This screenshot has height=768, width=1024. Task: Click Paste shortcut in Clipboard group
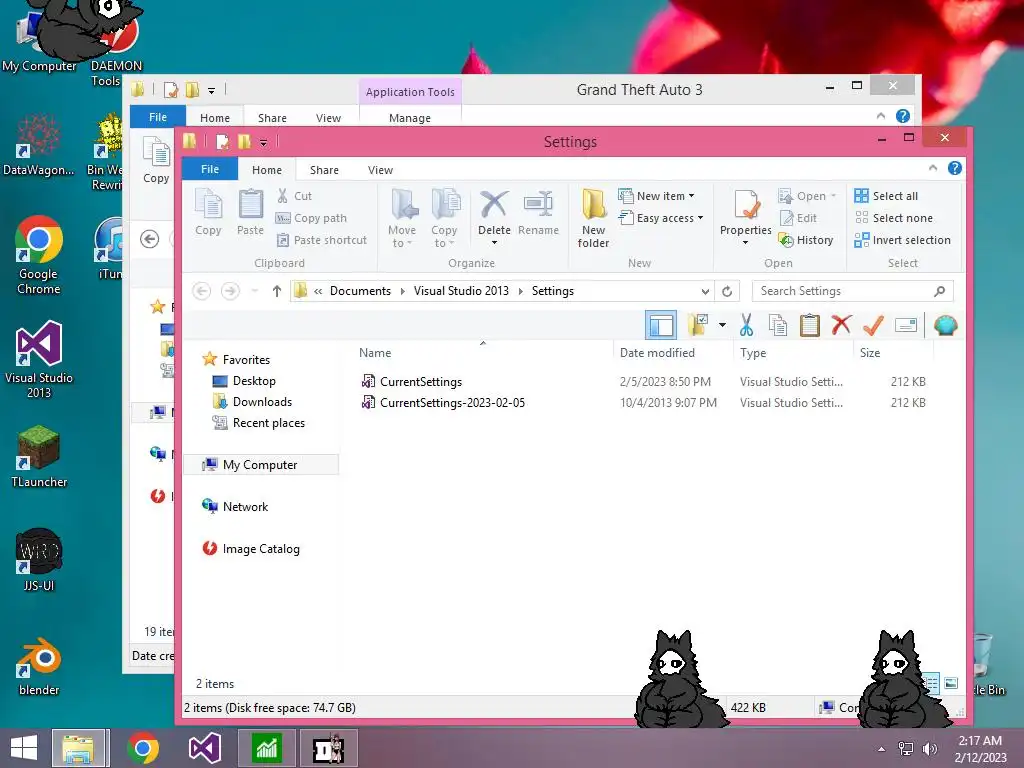tap(321, 240)
